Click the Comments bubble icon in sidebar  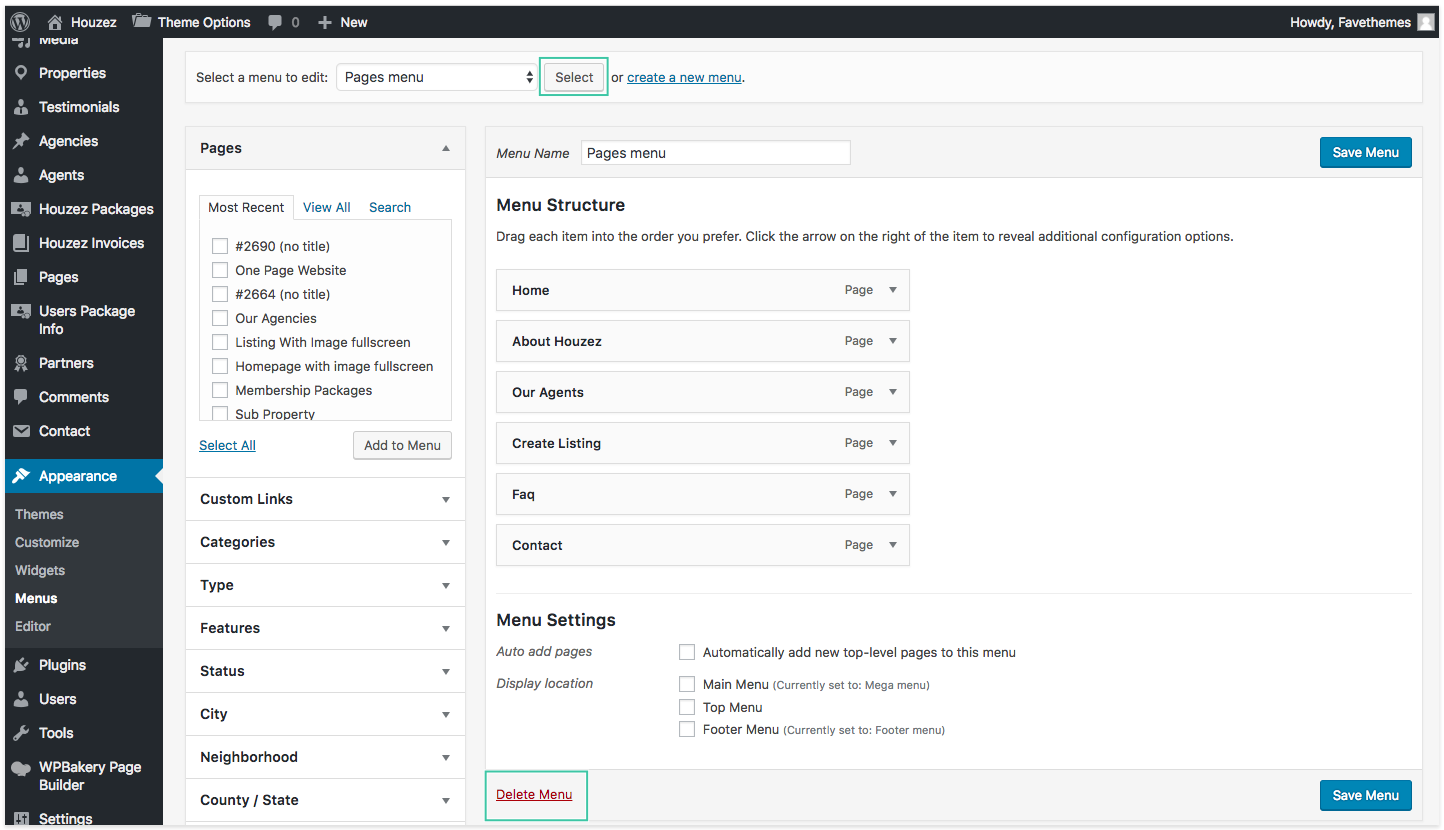21,397
